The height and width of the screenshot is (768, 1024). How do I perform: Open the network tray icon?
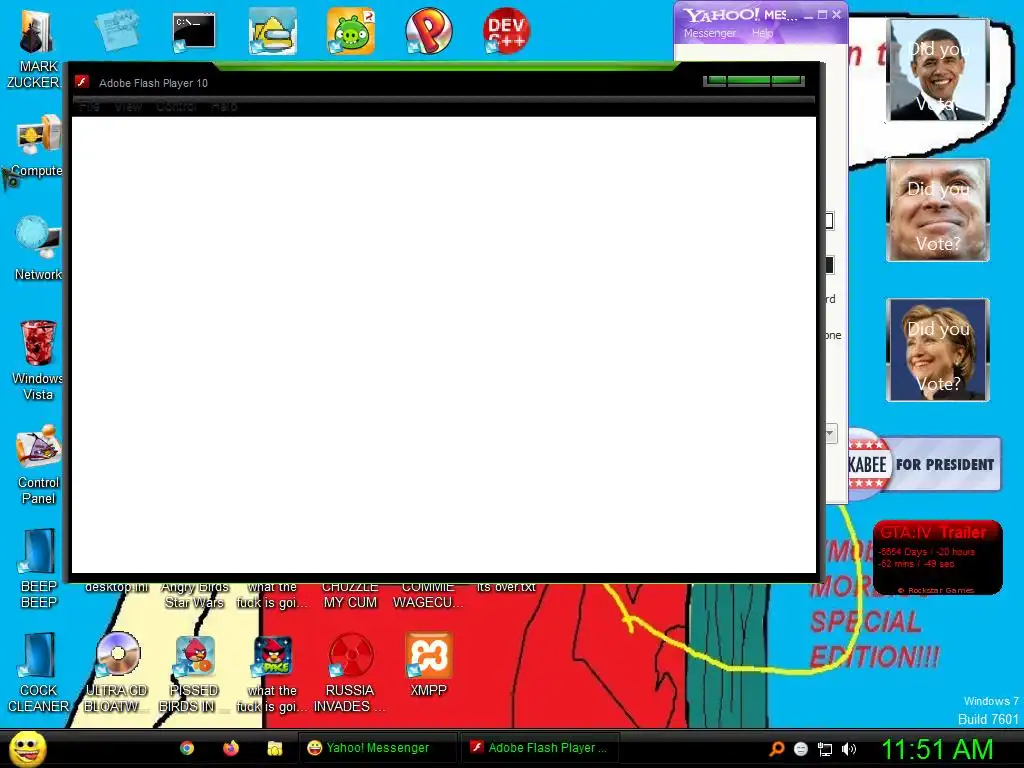coord(825,749)
